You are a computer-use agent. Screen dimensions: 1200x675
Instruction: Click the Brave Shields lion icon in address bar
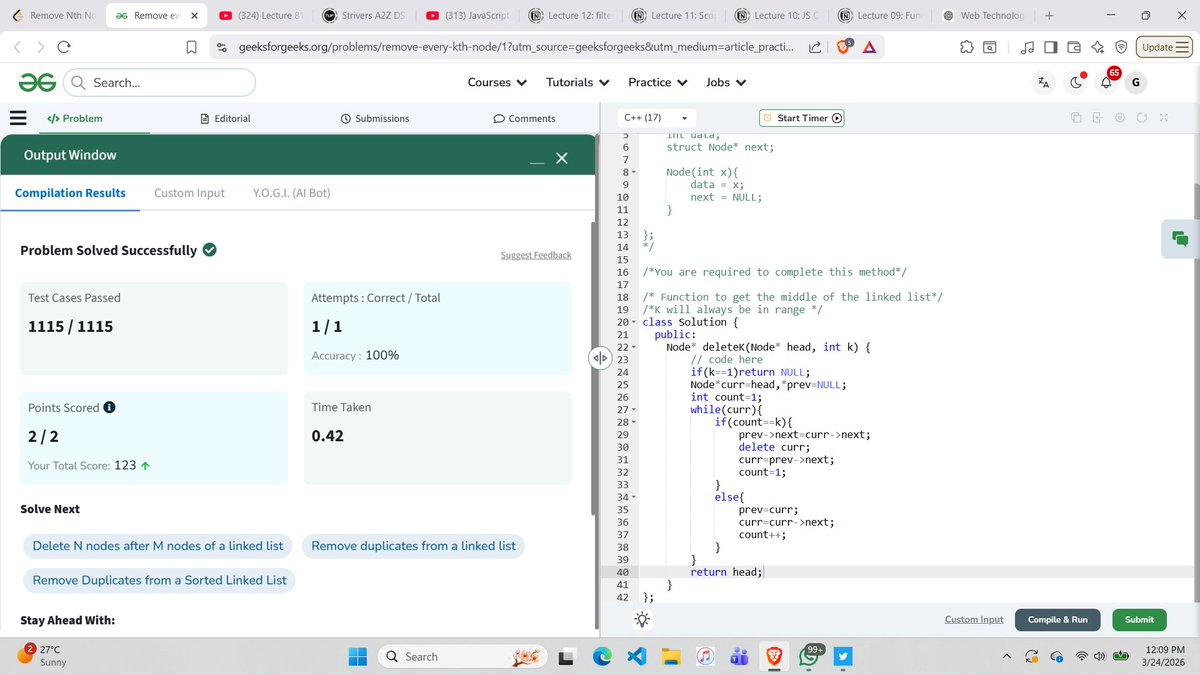845,47
